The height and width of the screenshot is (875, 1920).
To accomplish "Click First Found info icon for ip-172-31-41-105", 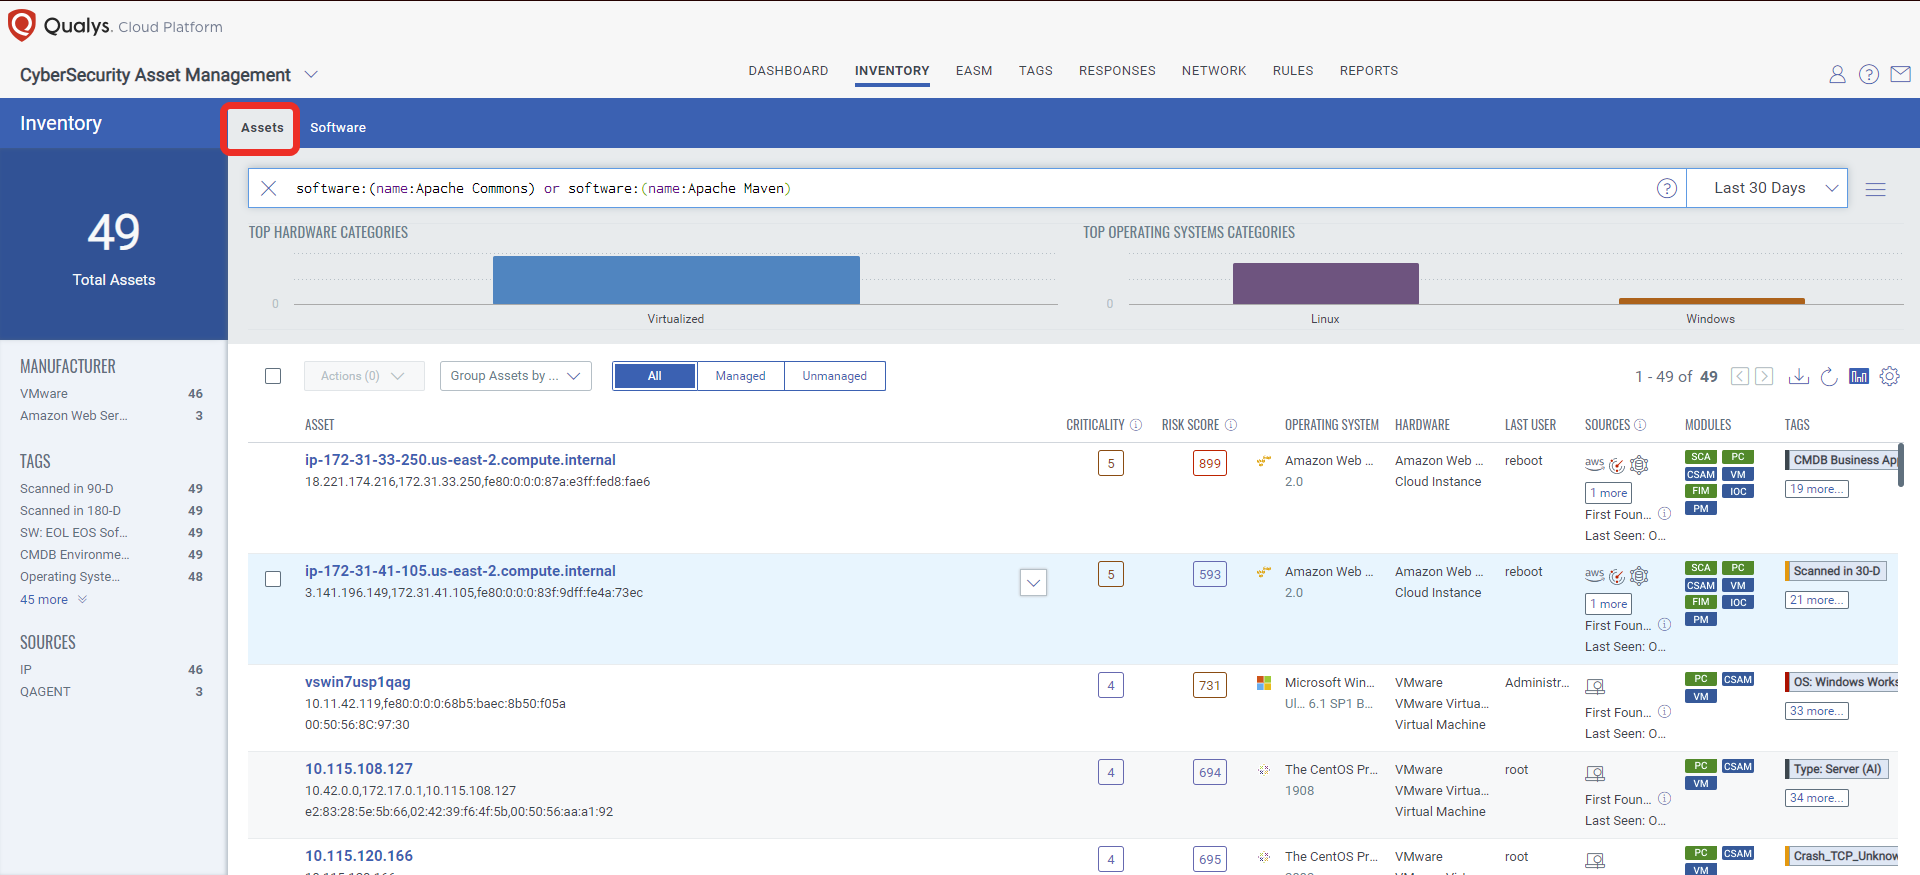I will coord(1665,625).
